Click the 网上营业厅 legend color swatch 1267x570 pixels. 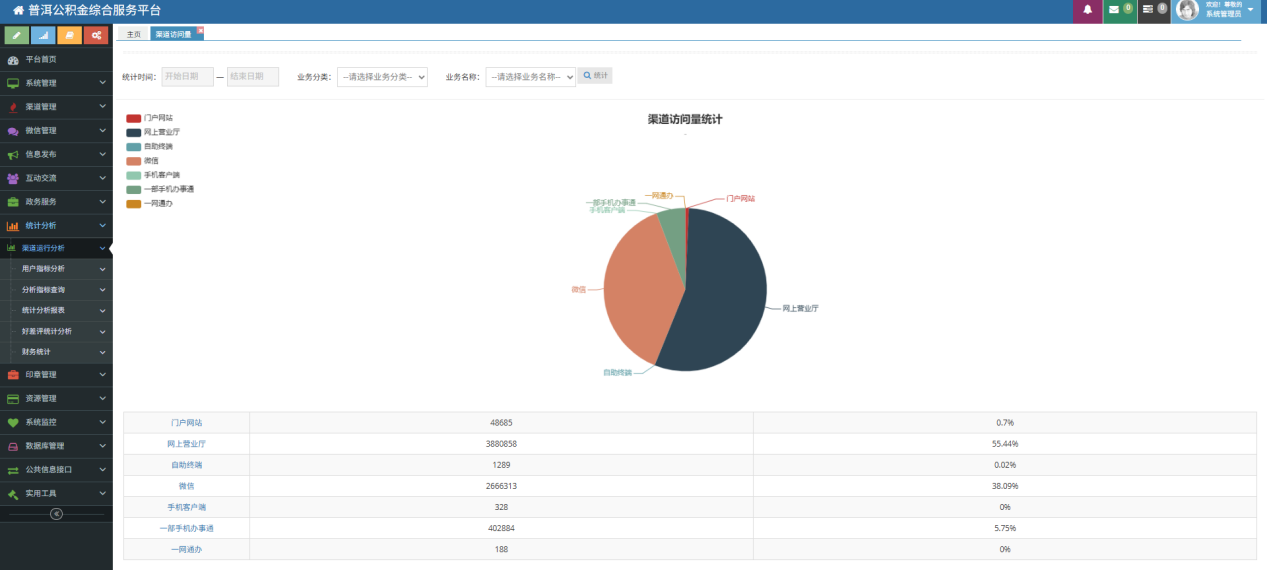(x=133, y=132)
